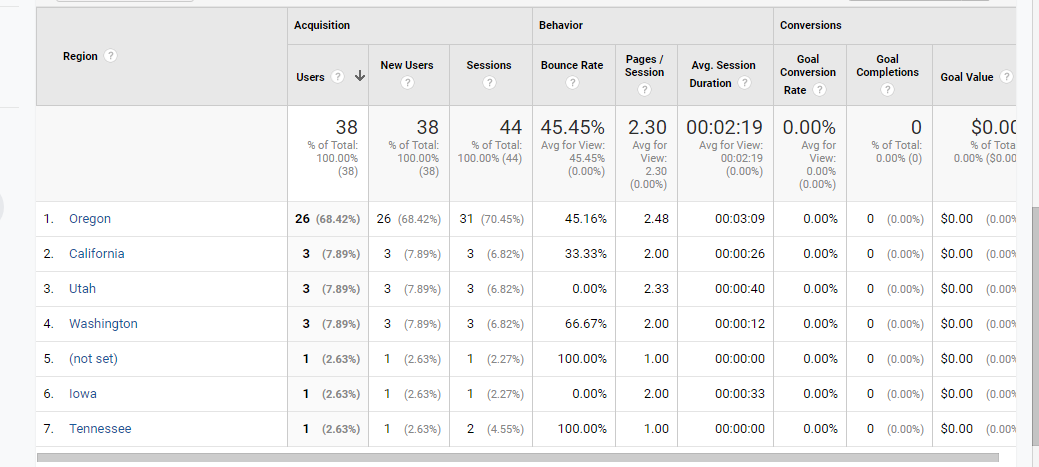Viewport: 1039px width, 467px height.
Task: Show help for Bounce Rate metric
Action: [572, 83]
